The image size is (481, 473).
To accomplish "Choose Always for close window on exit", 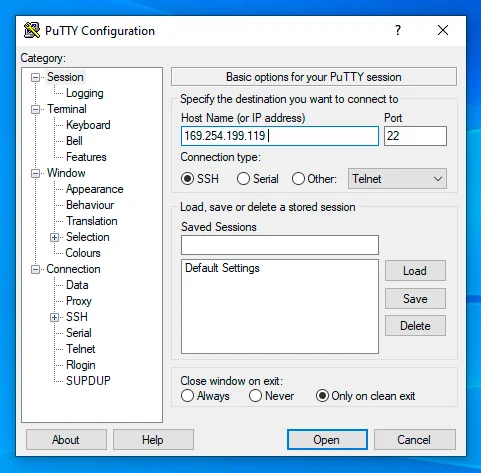I will pos(187,396).
